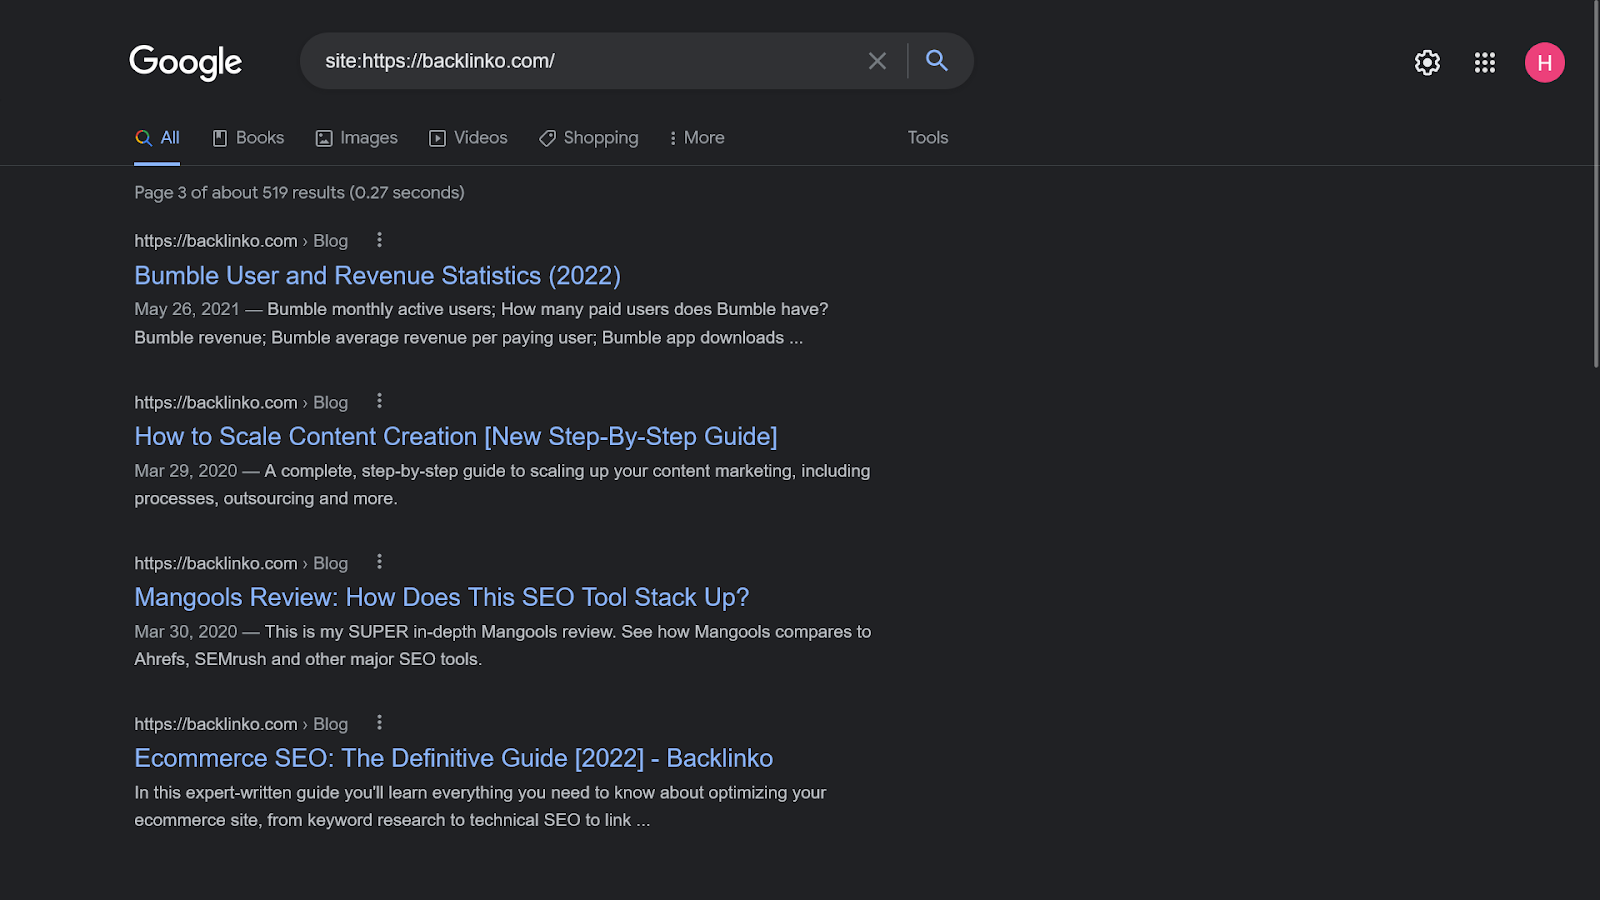Open the three-dot menu for the Scale Content result

pos(379,401)
